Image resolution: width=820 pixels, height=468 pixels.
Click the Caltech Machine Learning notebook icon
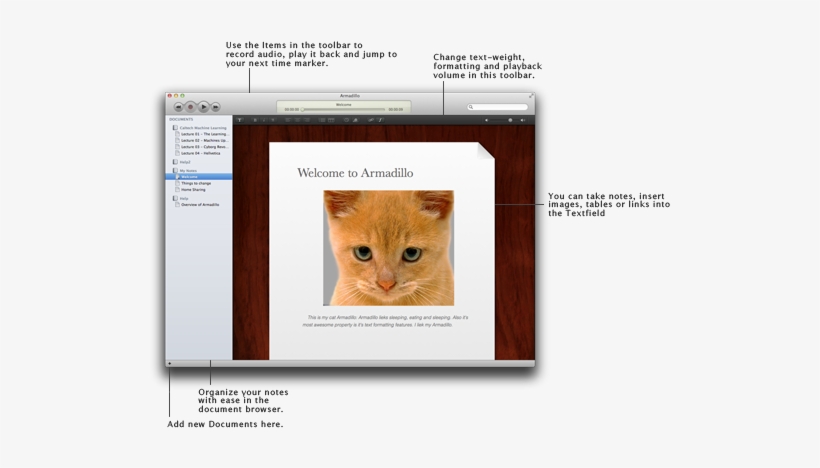pos(175,128)
